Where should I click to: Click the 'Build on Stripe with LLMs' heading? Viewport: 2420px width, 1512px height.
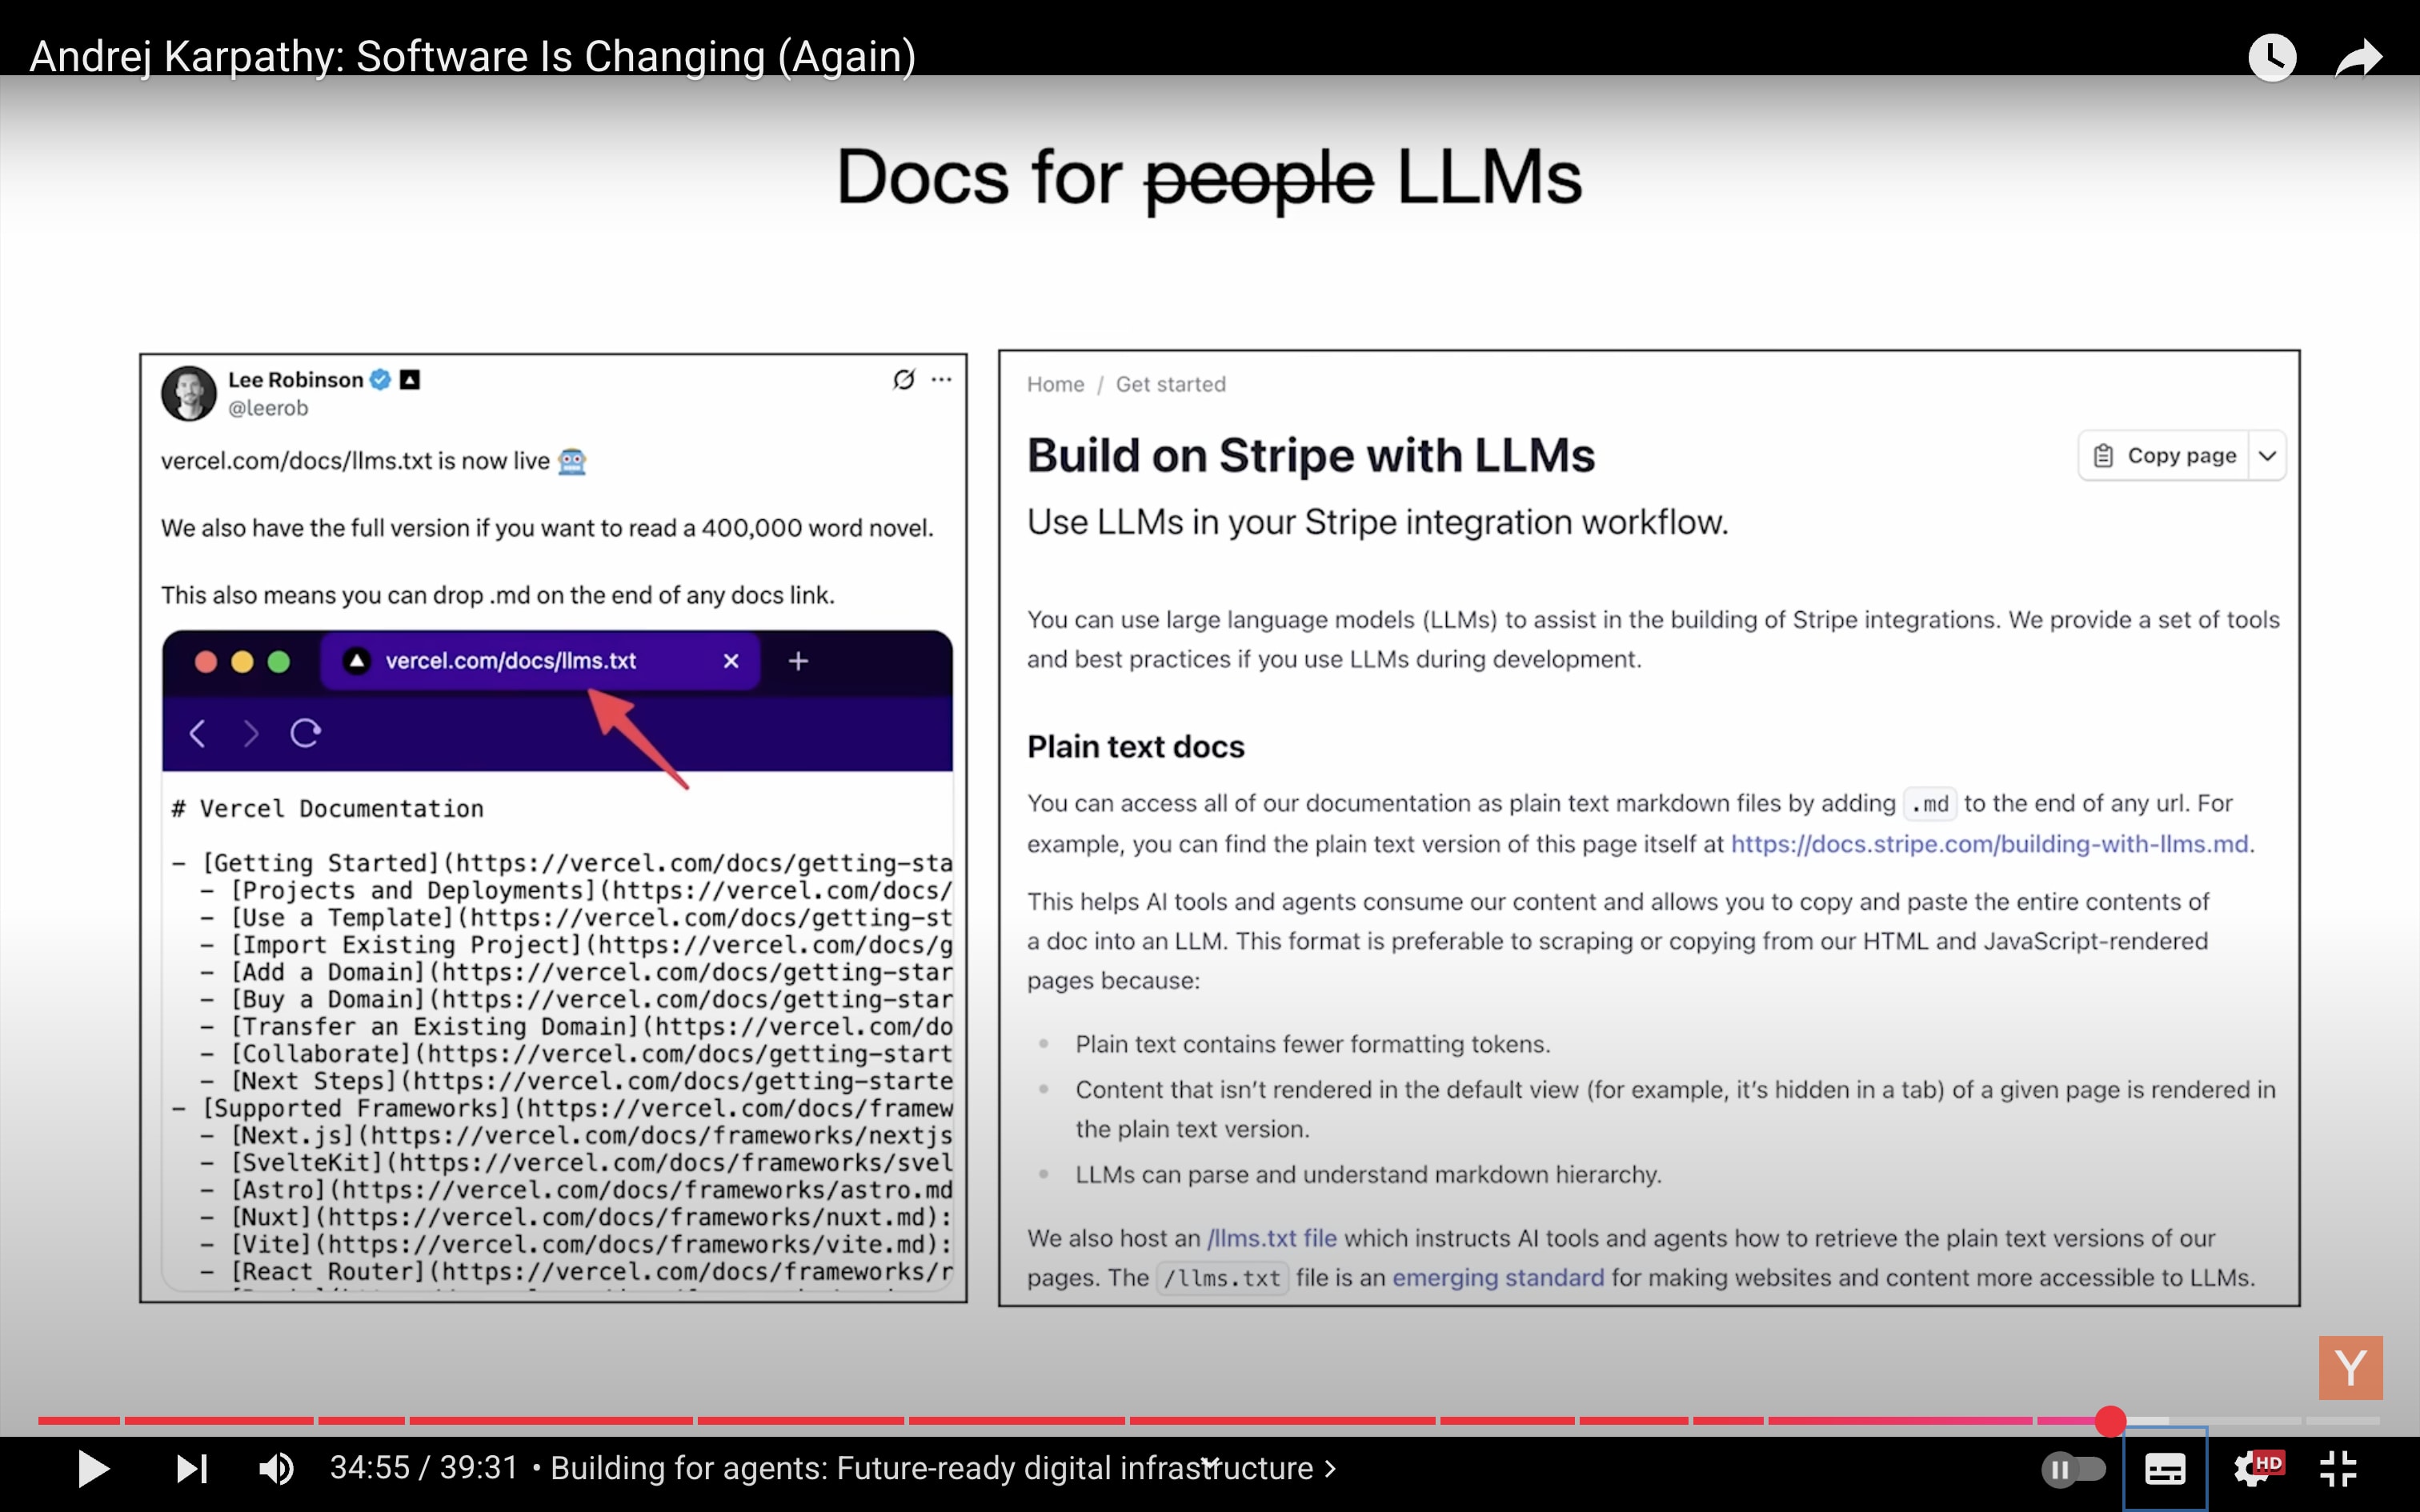click(x=1310, y=456)
